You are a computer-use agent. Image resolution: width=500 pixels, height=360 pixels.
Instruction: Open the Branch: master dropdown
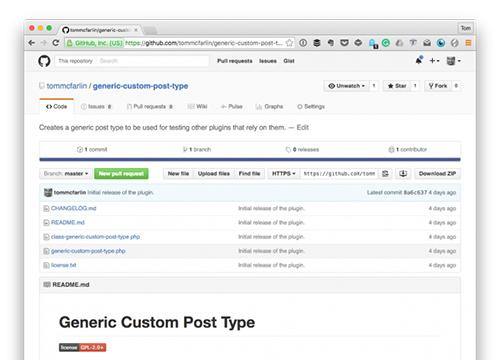click(x=66, y=174)
